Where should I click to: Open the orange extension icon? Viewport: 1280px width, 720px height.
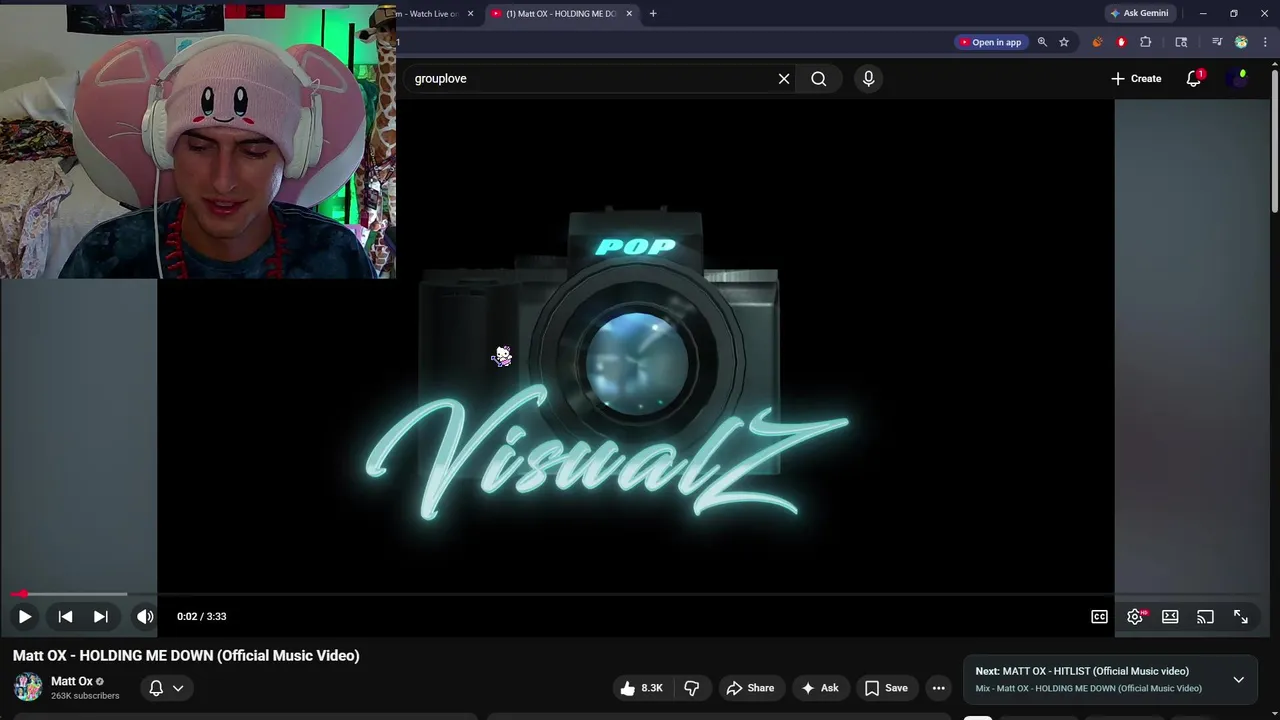point(1097,42)
